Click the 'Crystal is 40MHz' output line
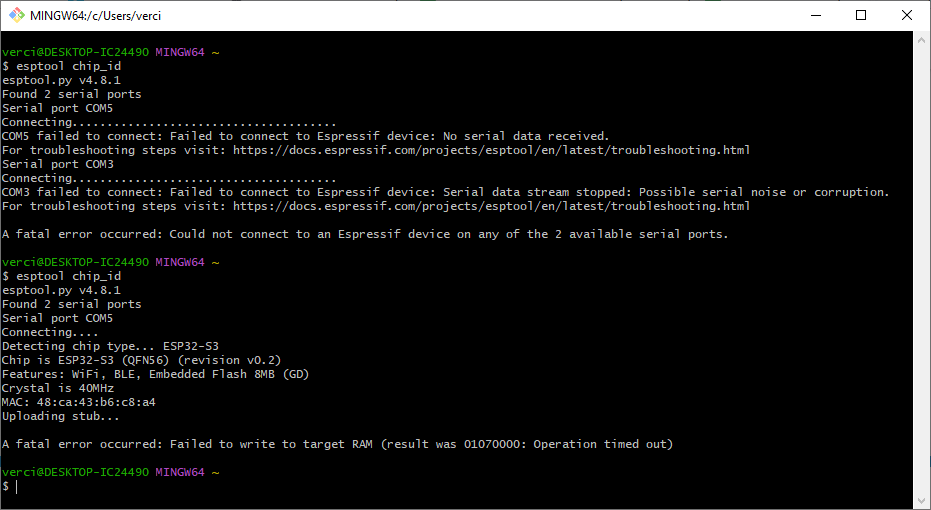 pyautogui.click(x=58, y=388)
